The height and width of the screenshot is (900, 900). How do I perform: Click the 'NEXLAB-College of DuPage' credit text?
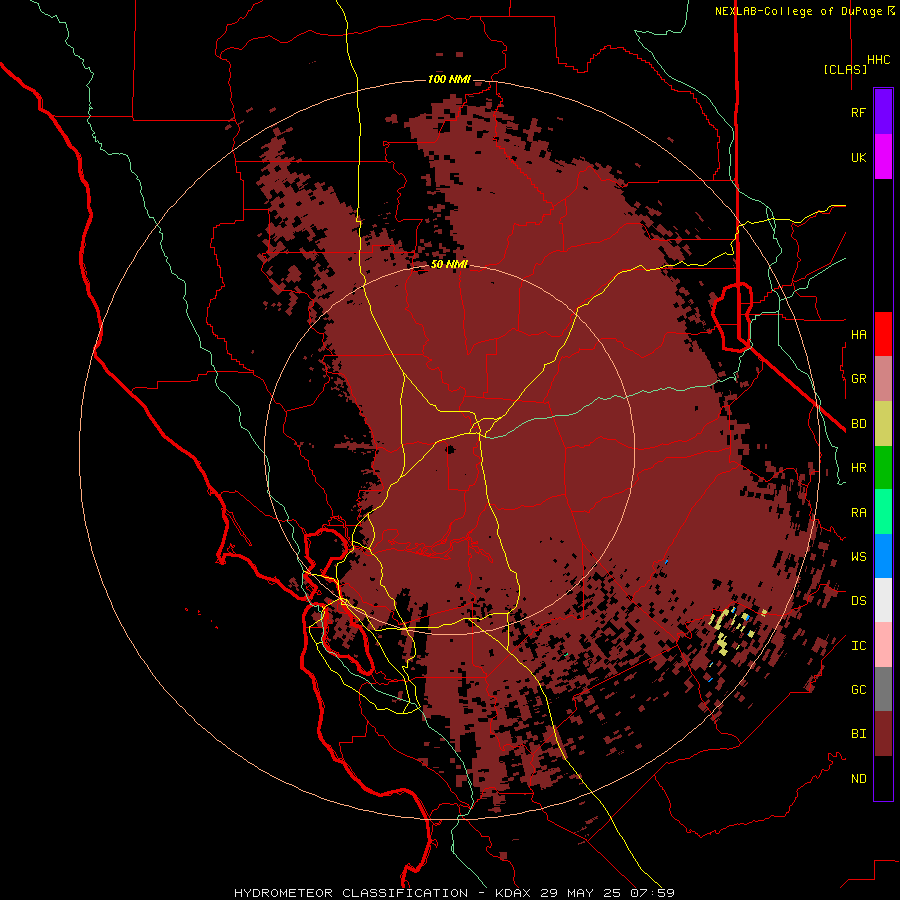coord(798,11)
